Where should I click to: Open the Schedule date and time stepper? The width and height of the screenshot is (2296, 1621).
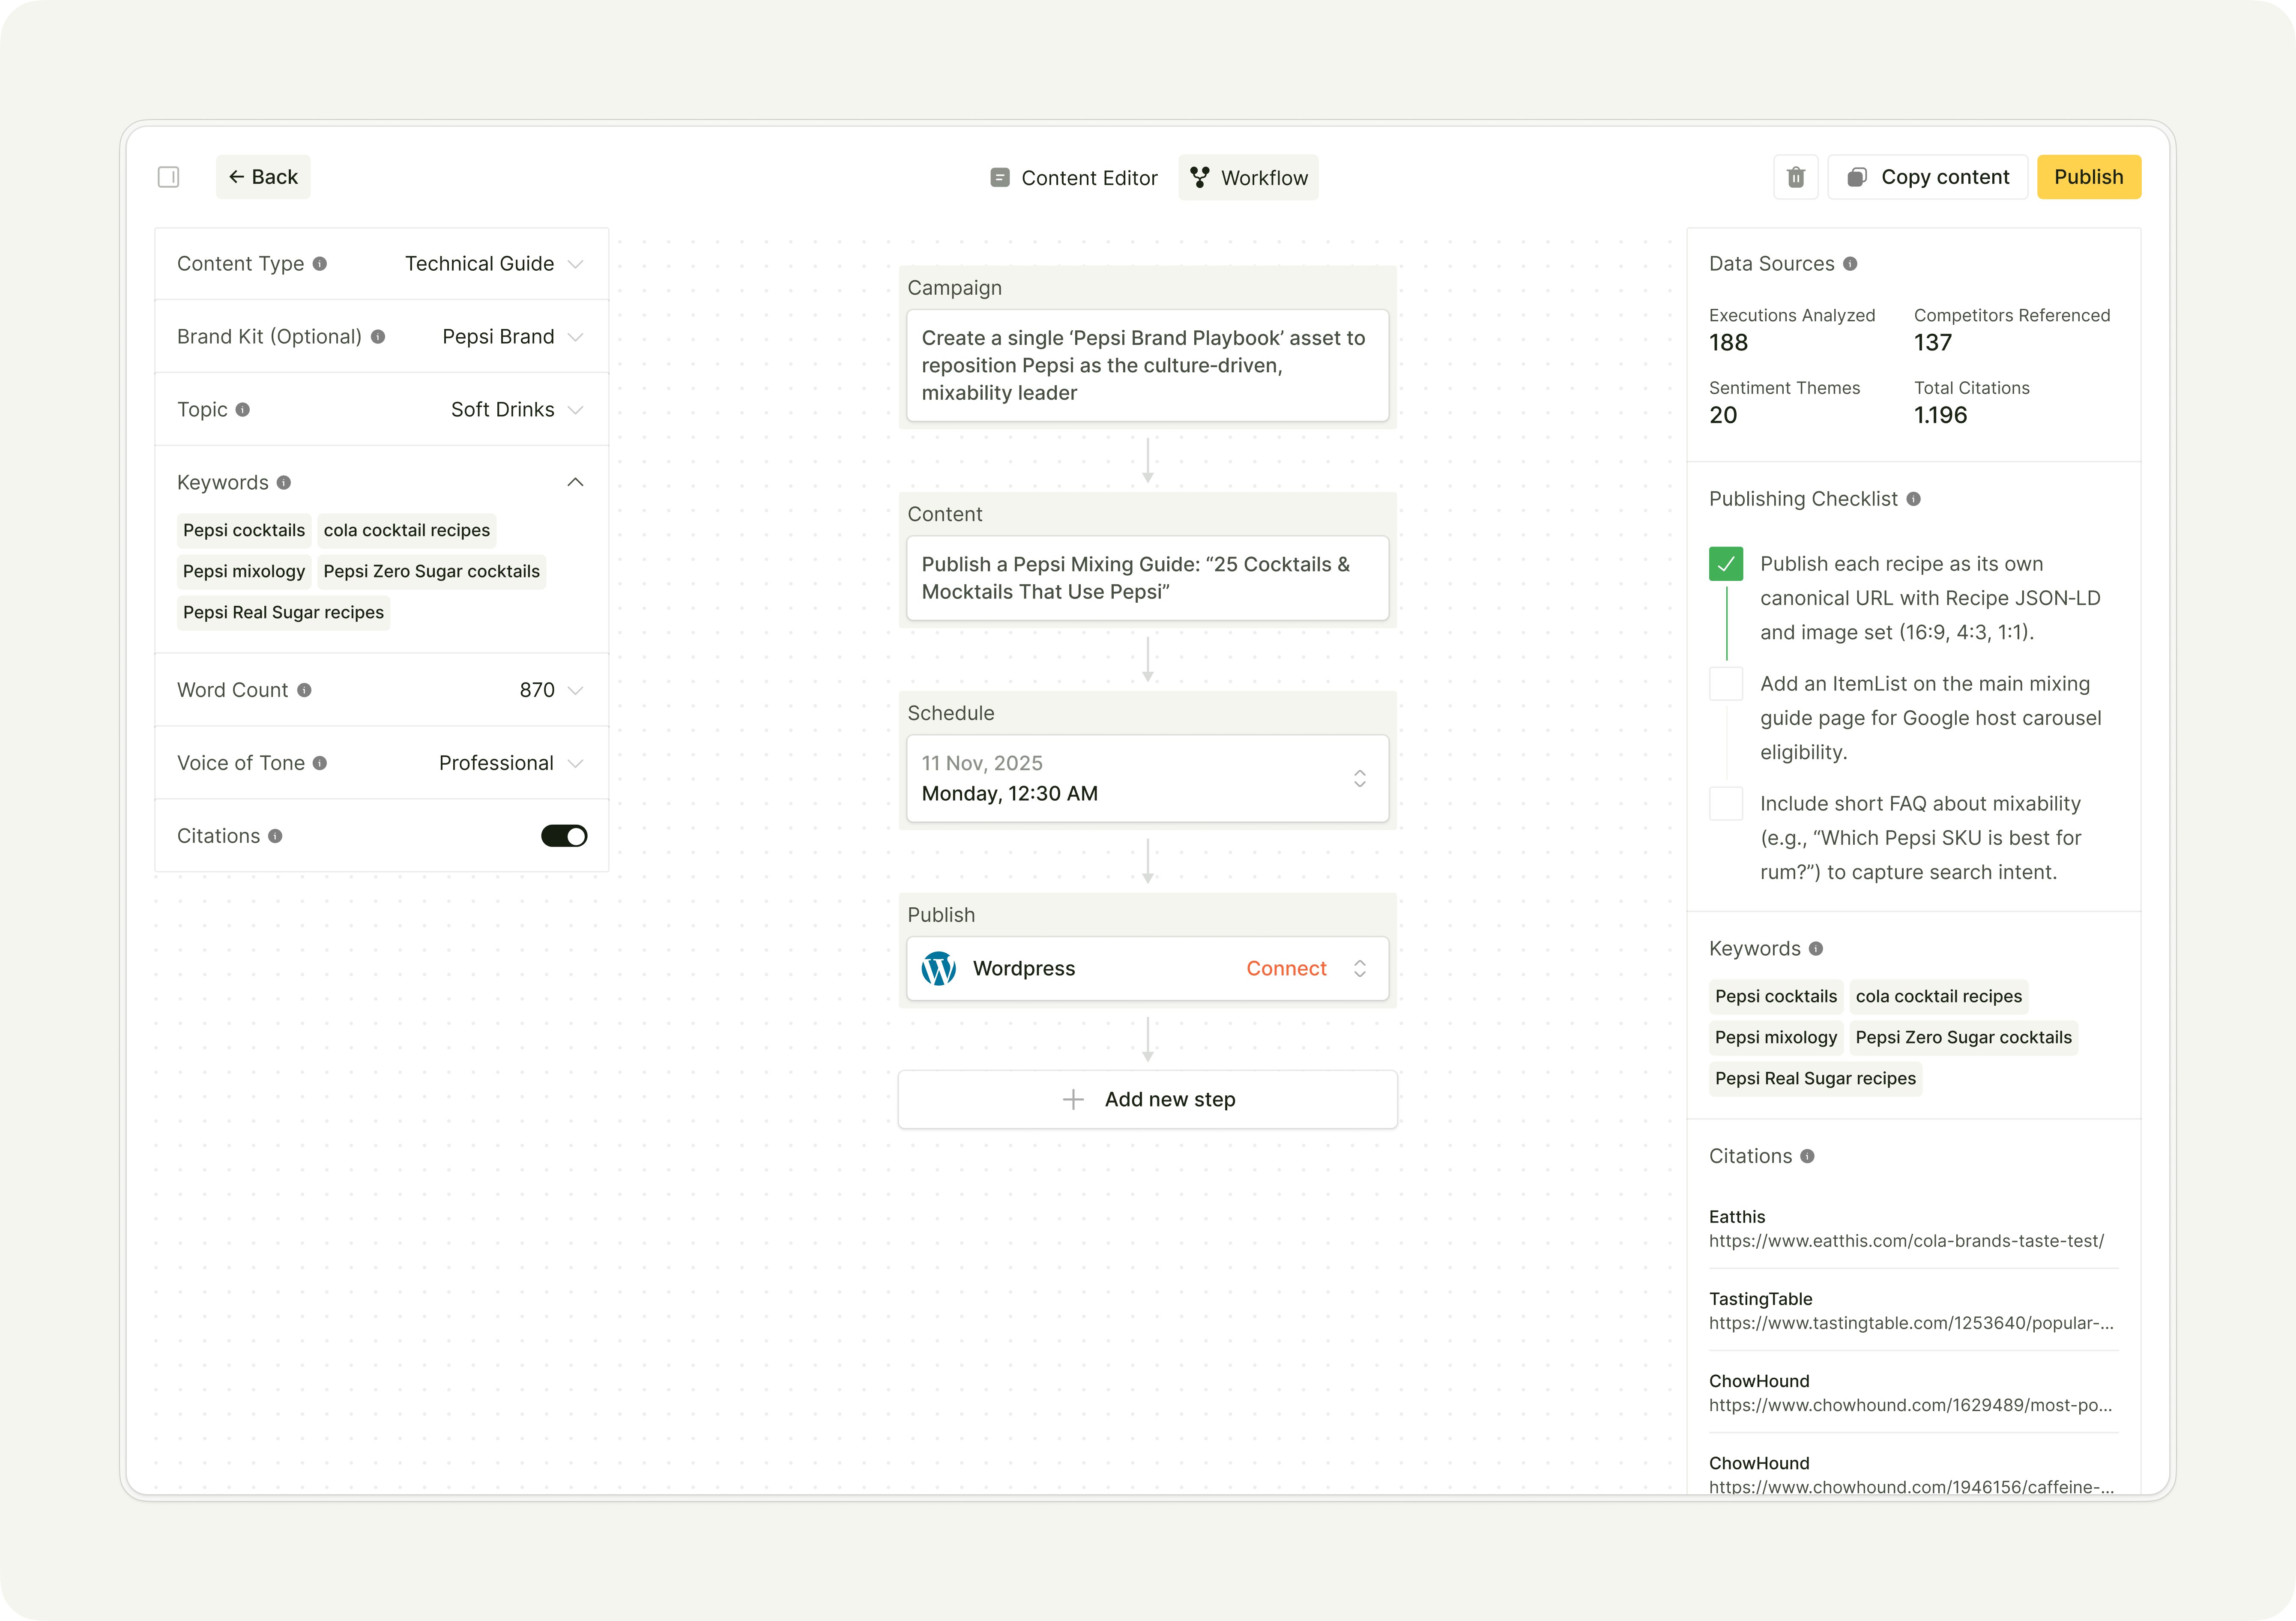1360,778
